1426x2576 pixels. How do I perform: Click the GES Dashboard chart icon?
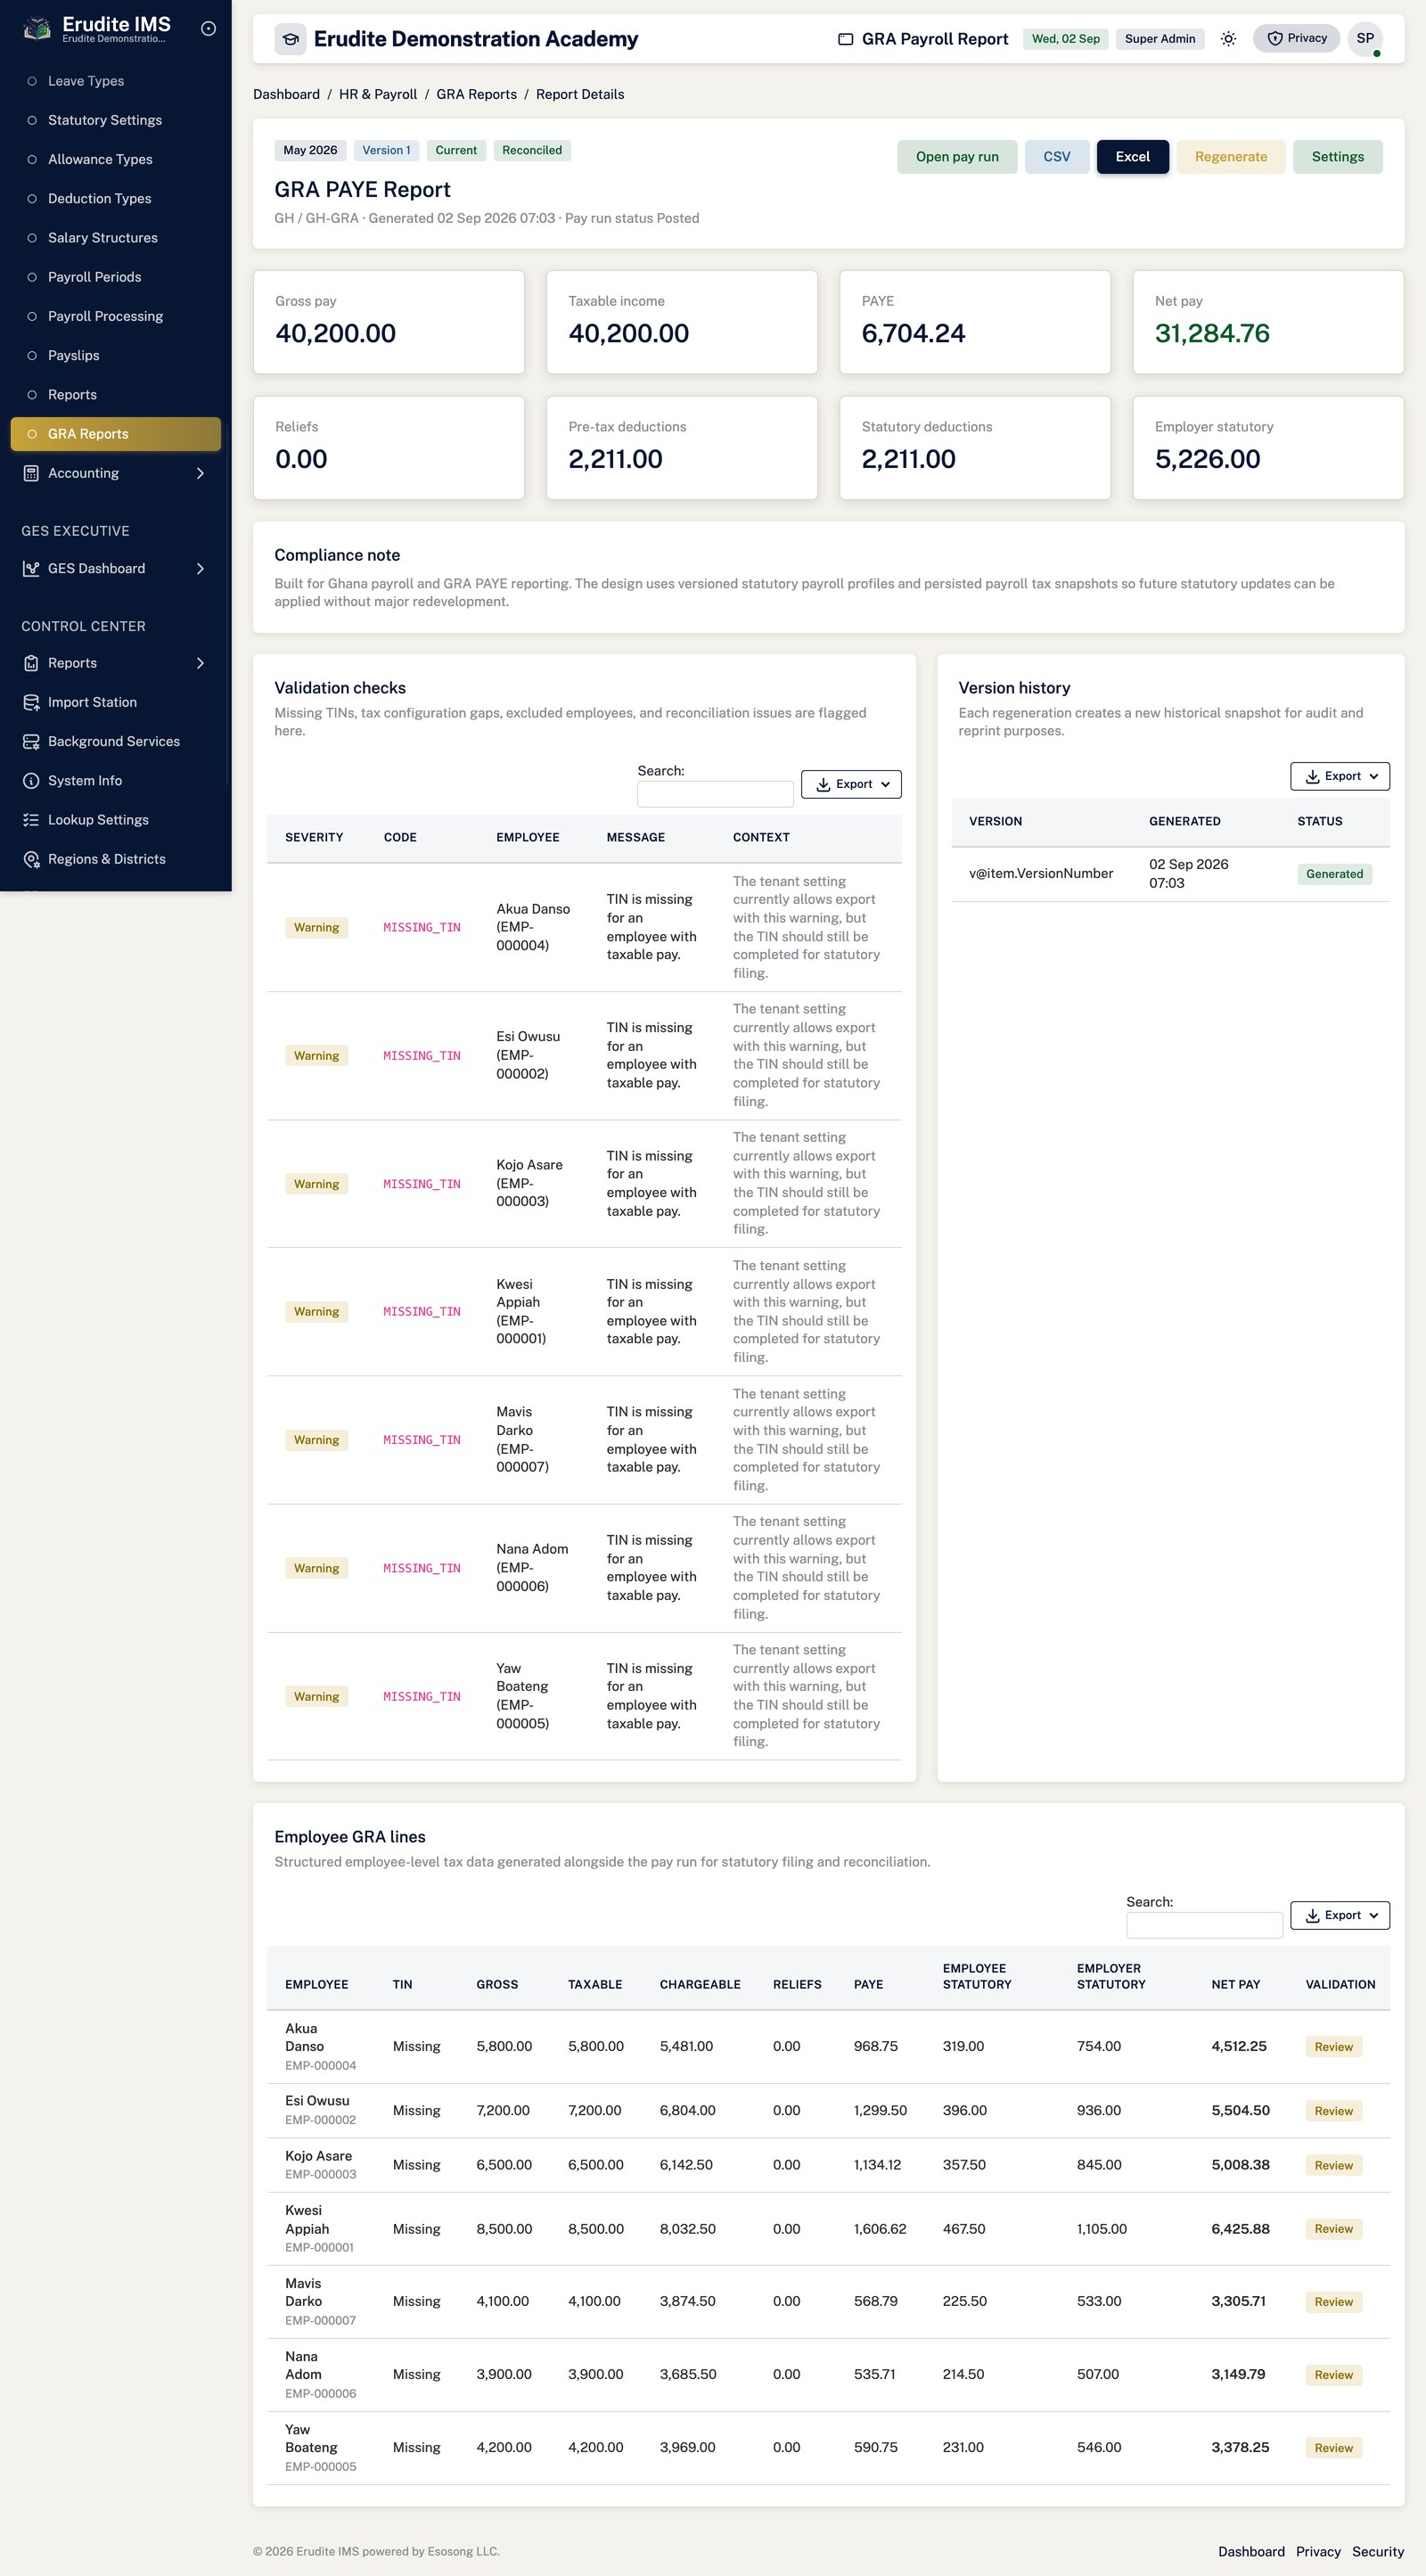point(31,568)
